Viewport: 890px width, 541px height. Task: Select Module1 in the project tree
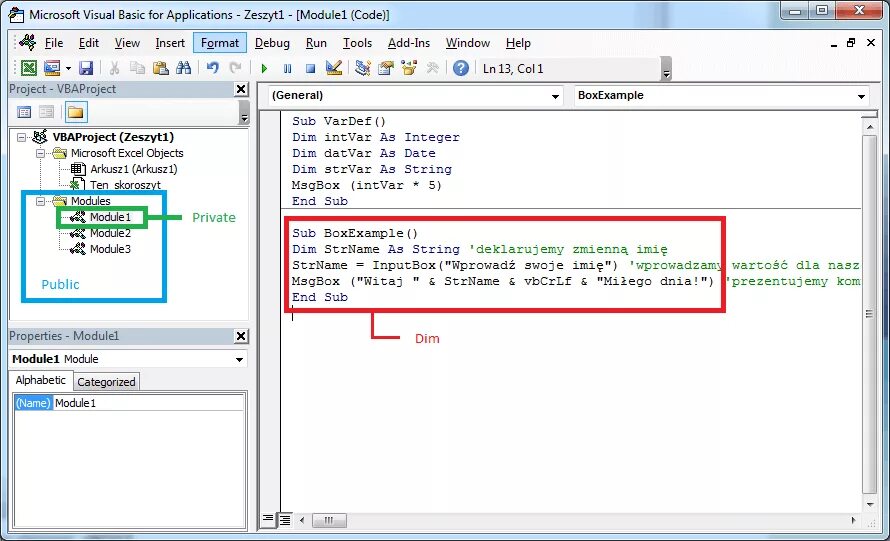coord(110,217)
